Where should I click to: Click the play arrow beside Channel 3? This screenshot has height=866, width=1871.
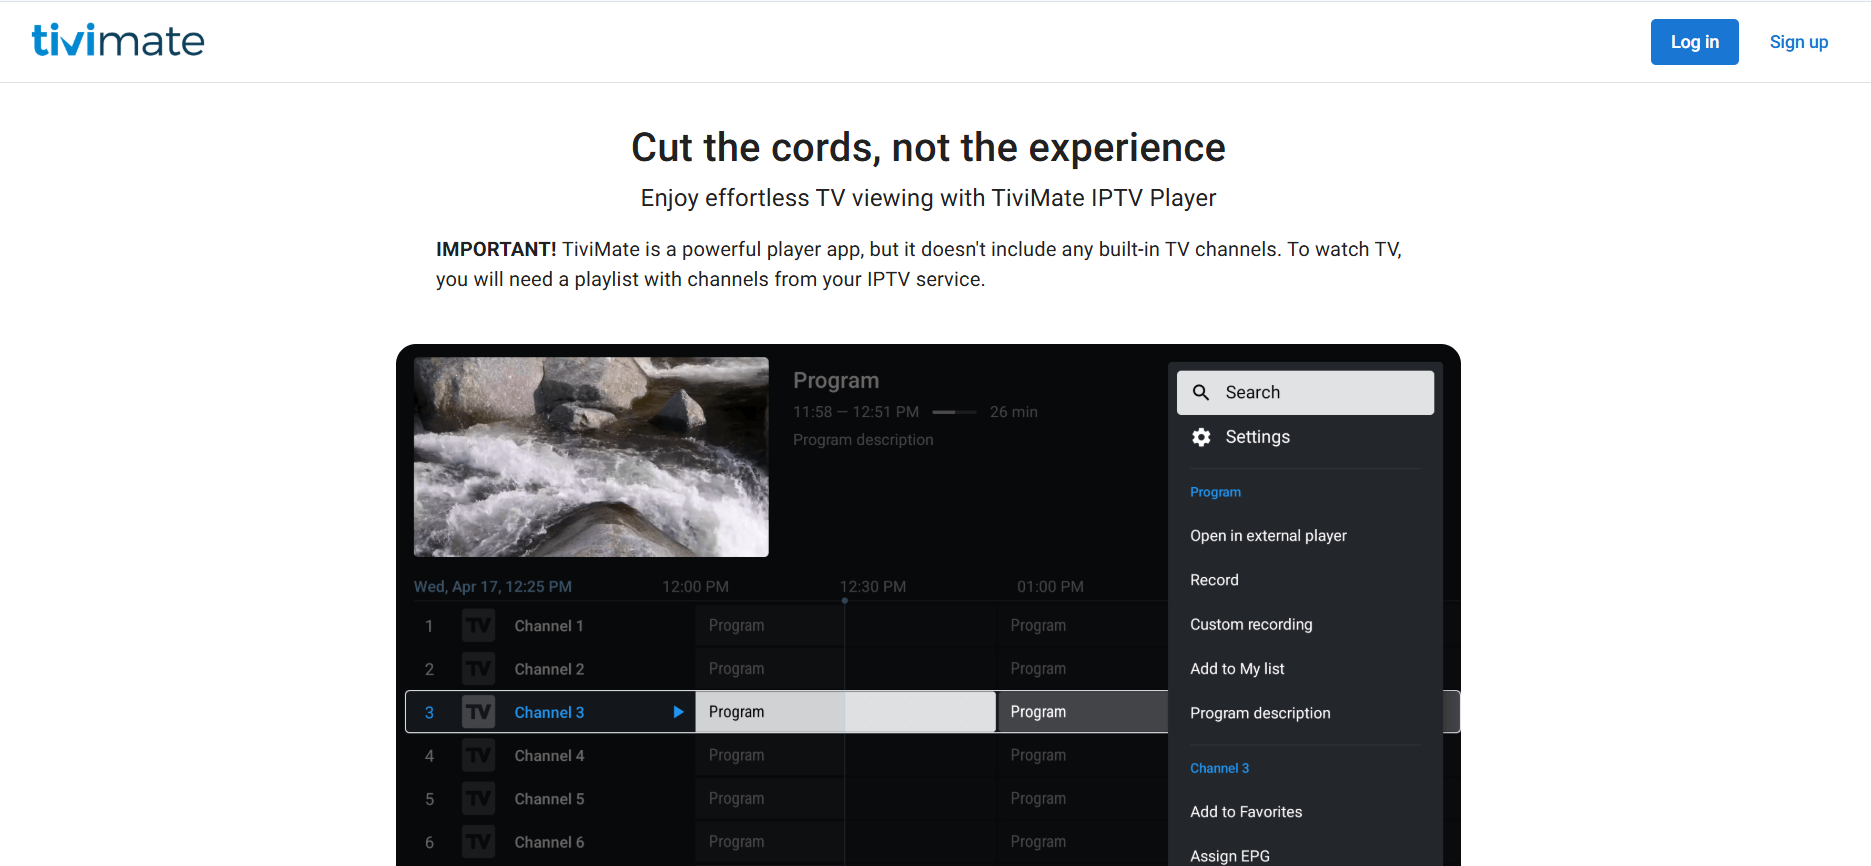[x=678, y=712]
